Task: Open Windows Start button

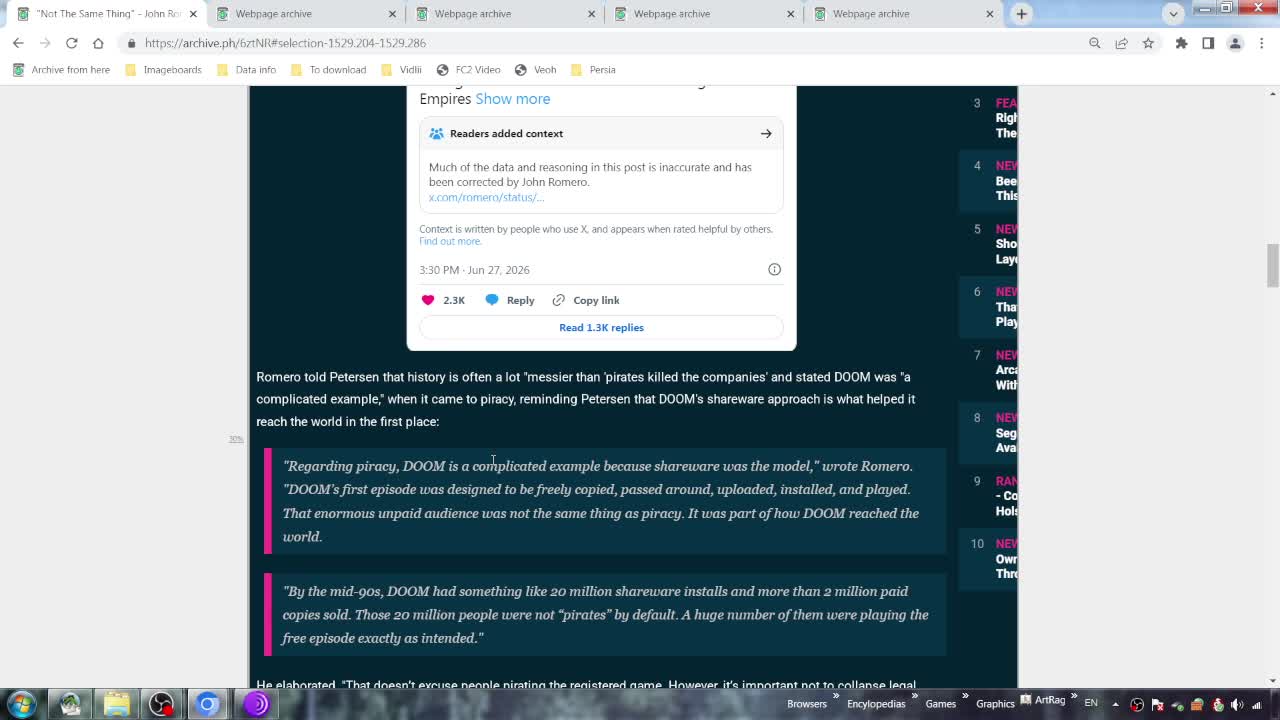Action: coord(21,704)
